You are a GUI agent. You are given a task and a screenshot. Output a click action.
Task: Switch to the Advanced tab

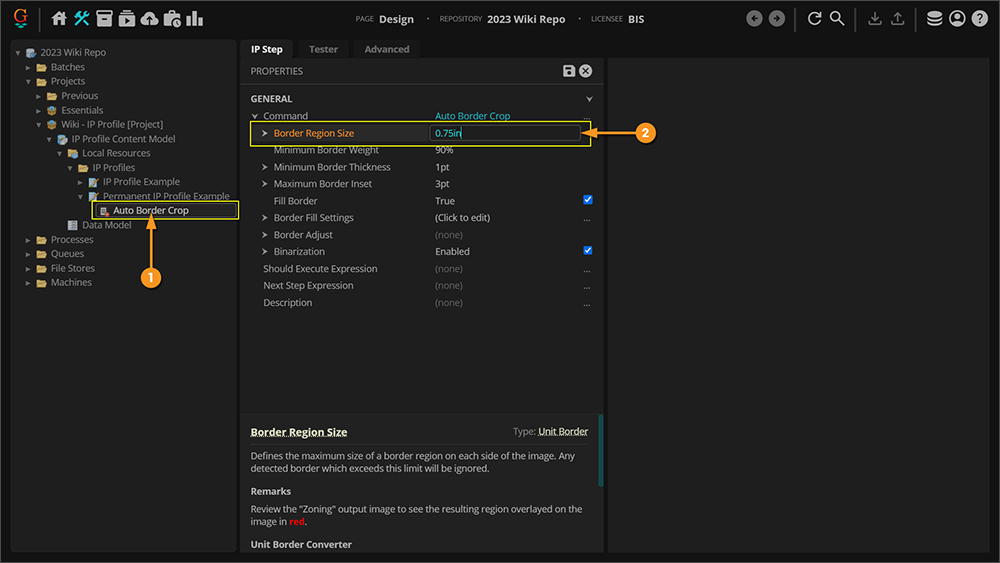click(386, 49)
